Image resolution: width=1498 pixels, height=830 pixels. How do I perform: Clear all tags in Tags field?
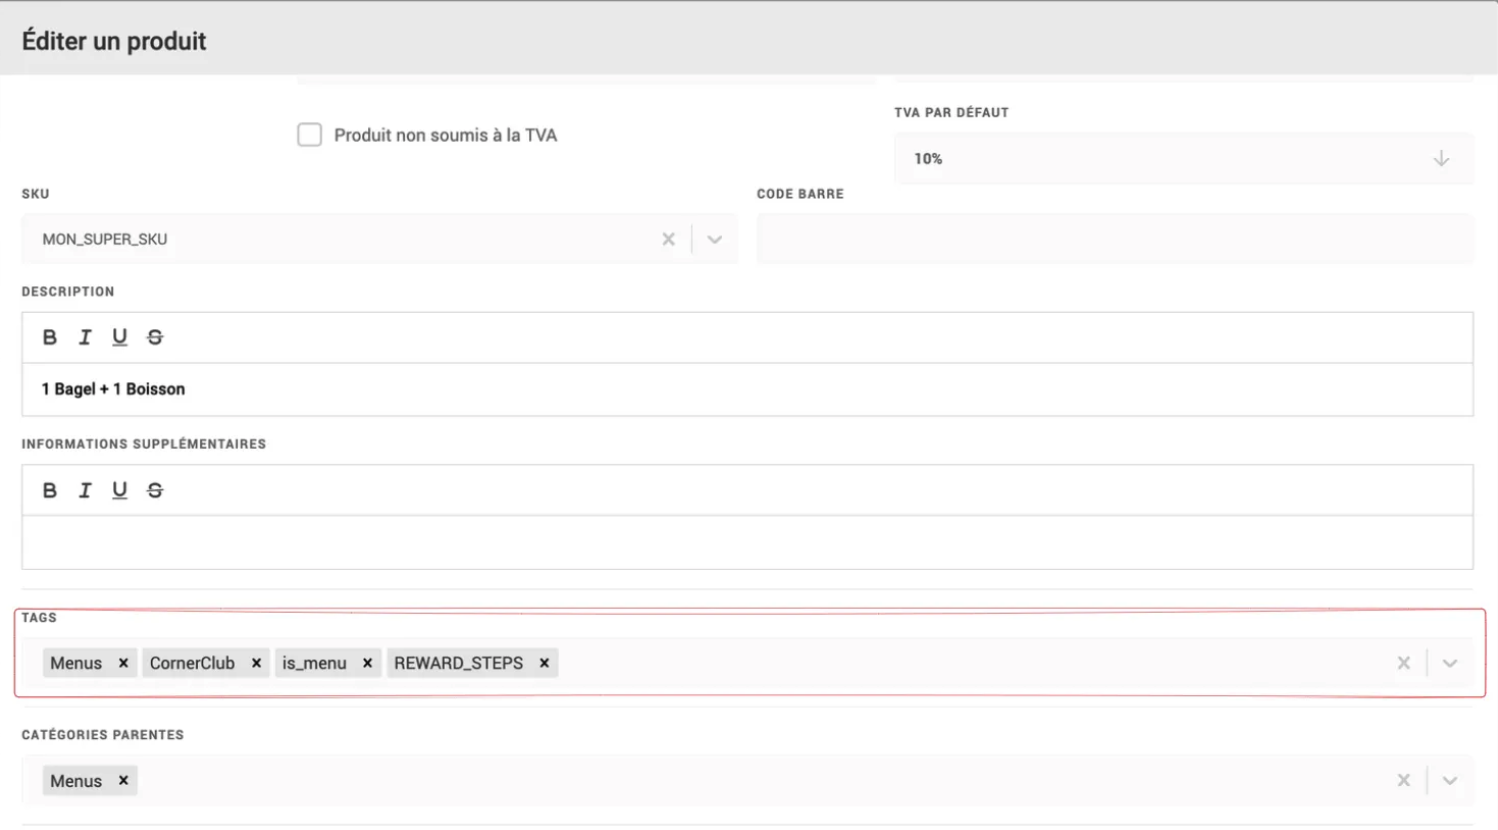[1404, 663]
